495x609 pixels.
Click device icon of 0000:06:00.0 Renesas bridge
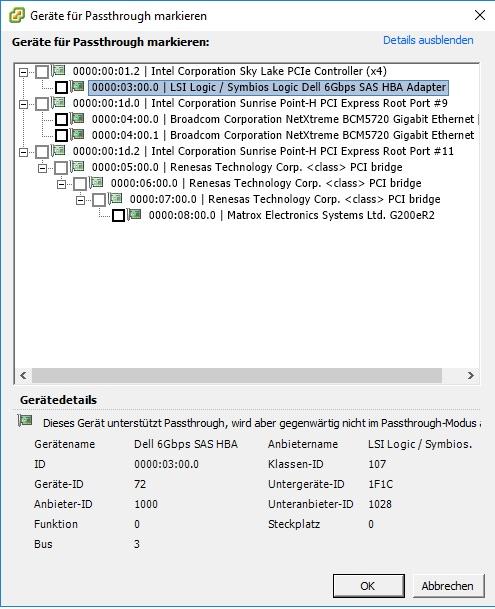[x=97, y=182]
